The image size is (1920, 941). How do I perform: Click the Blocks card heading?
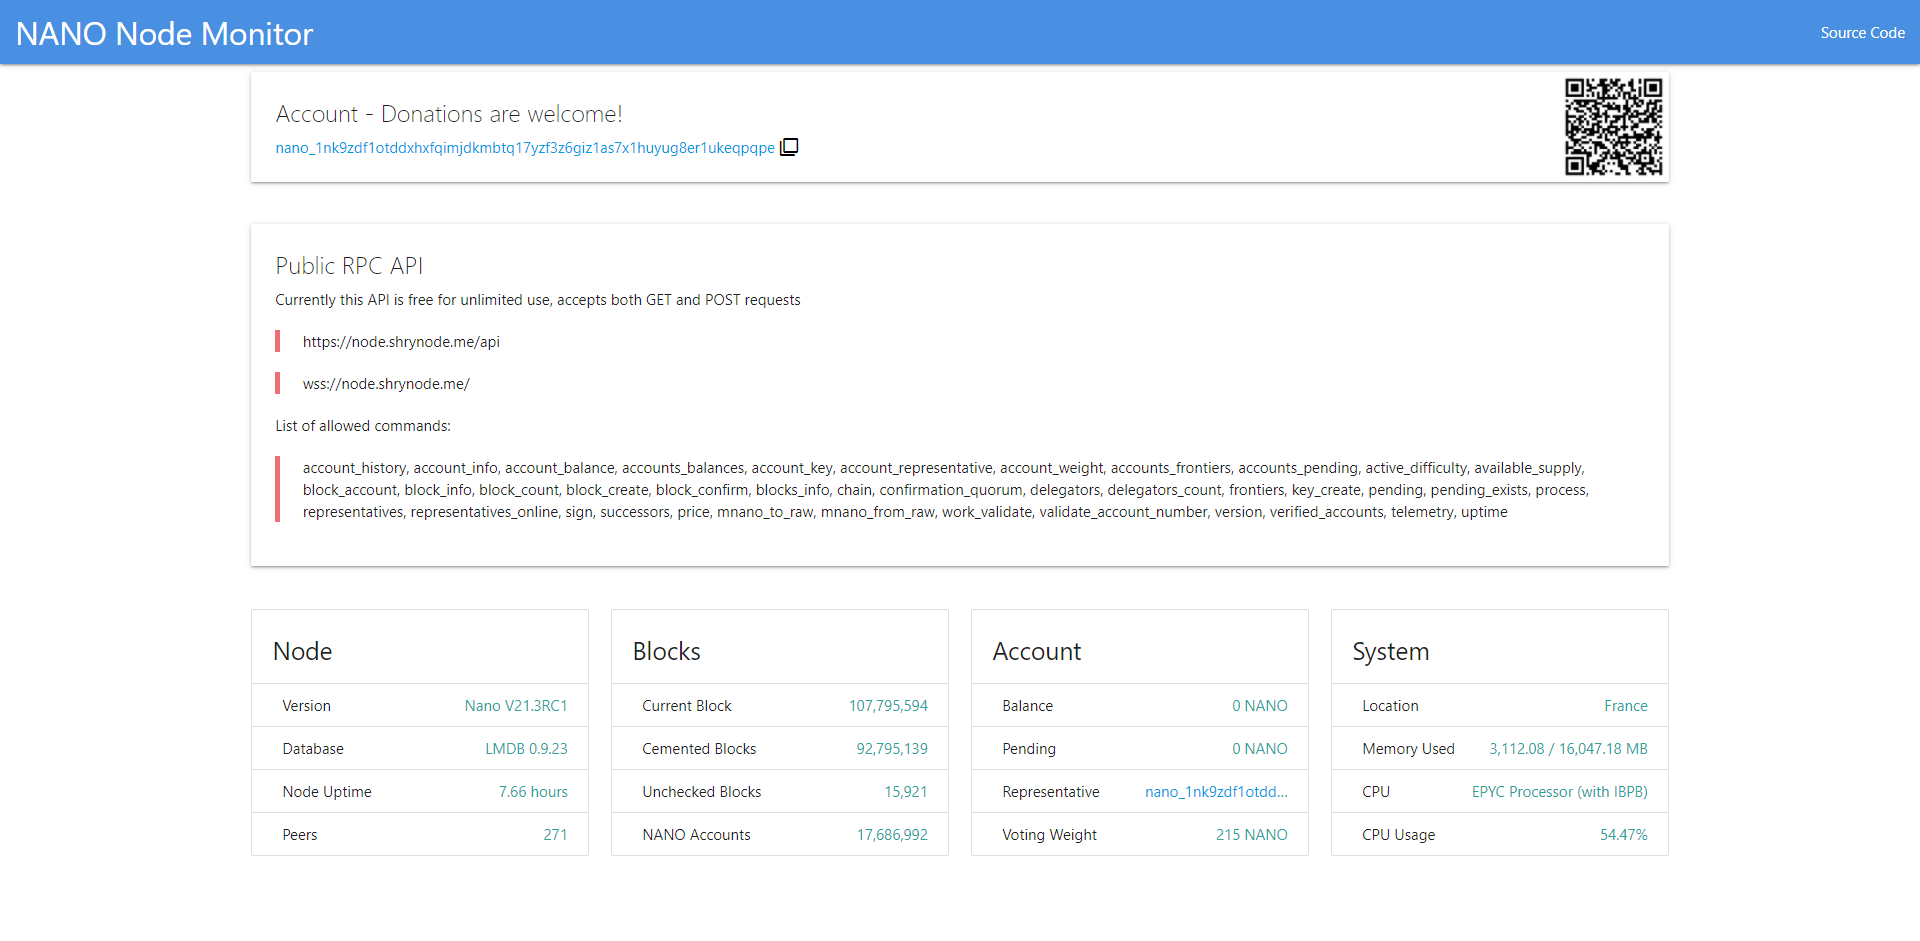pos(666,652)
